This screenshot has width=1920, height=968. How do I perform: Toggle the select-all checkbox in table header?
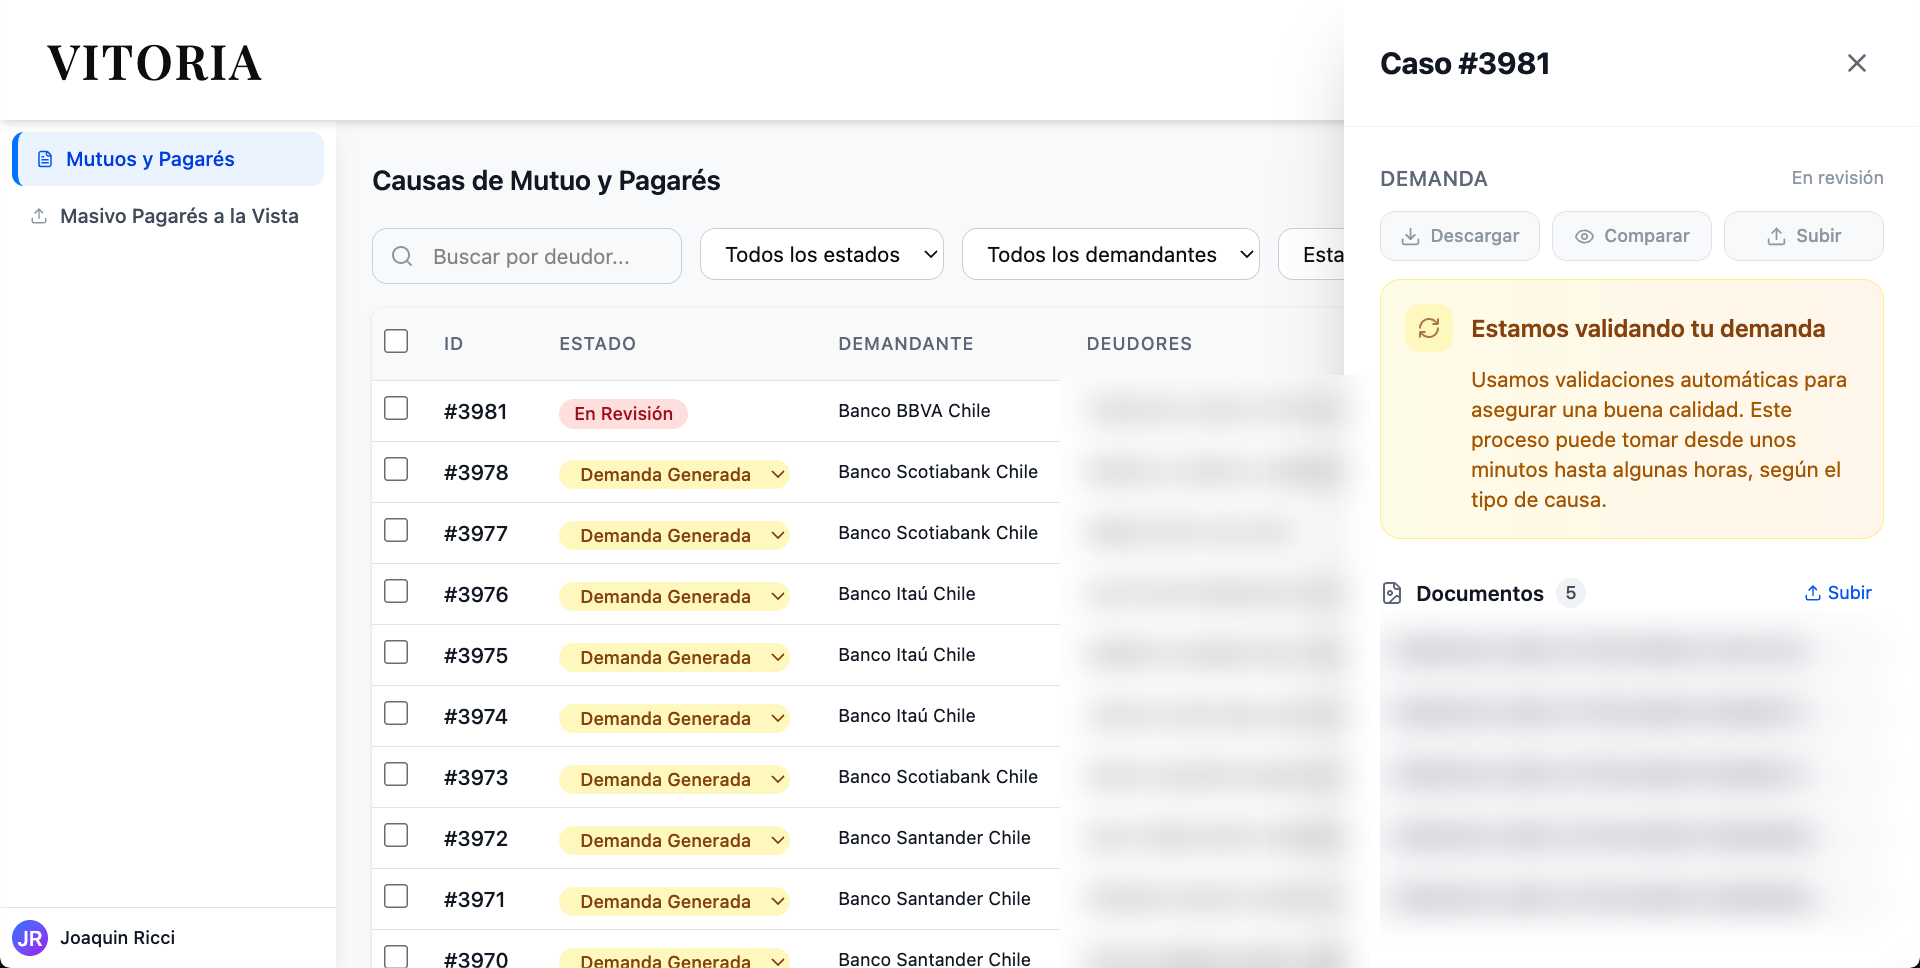click(396, 341)
